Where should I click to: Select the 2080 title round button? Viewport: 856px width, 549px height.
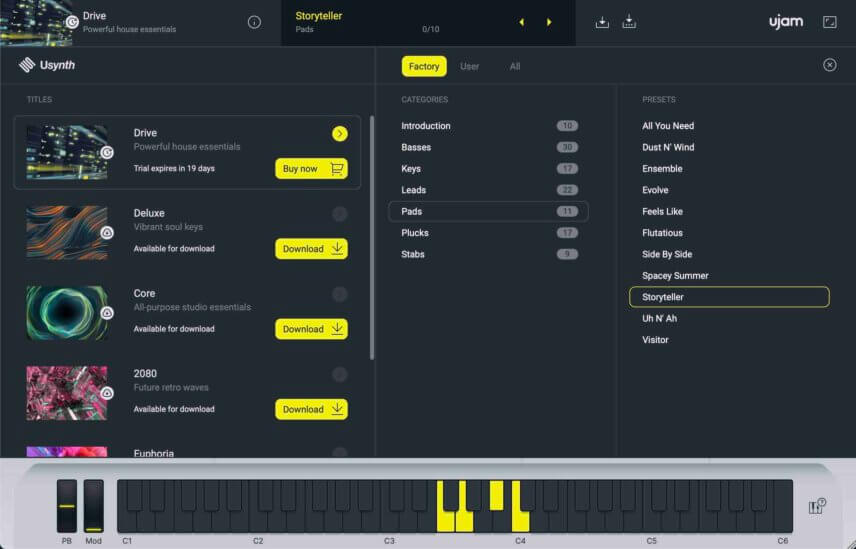(340, 374)
